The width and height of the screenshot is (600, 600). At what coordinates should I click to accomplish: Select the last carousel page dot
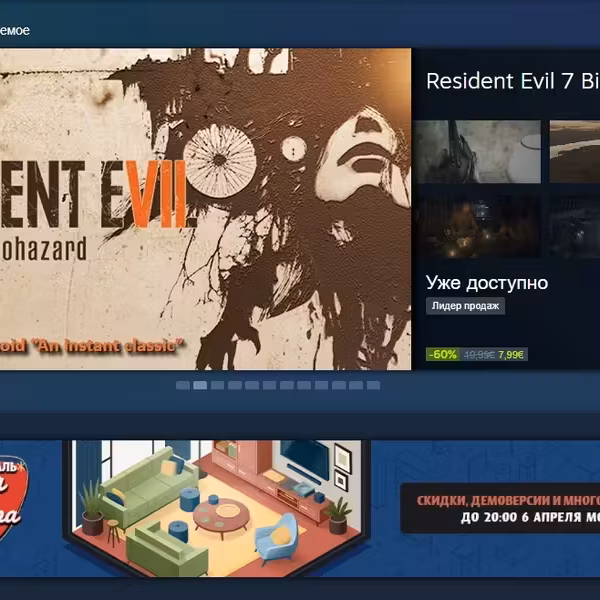373,385
